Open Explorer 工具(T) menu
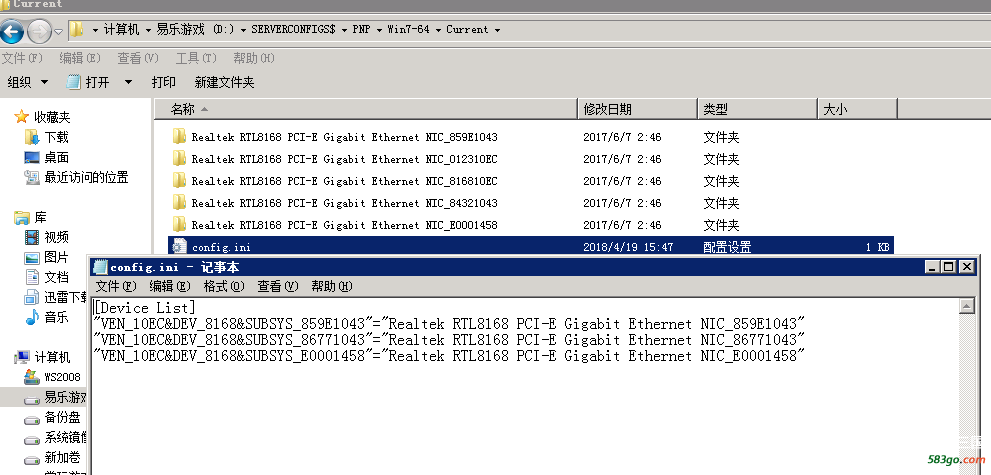991x475 pixels. coord(196,58)
